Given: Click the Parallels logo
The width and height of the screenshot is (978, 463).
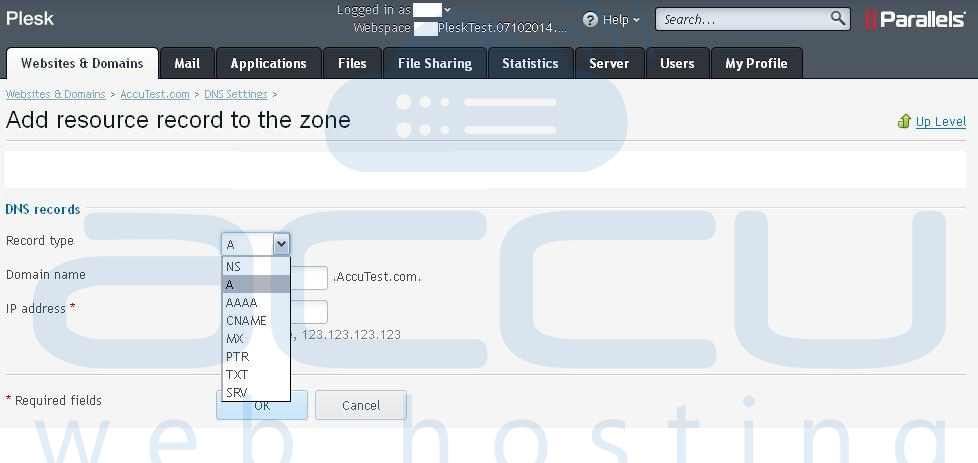Looking at the screenshot, I should [915, 19].
